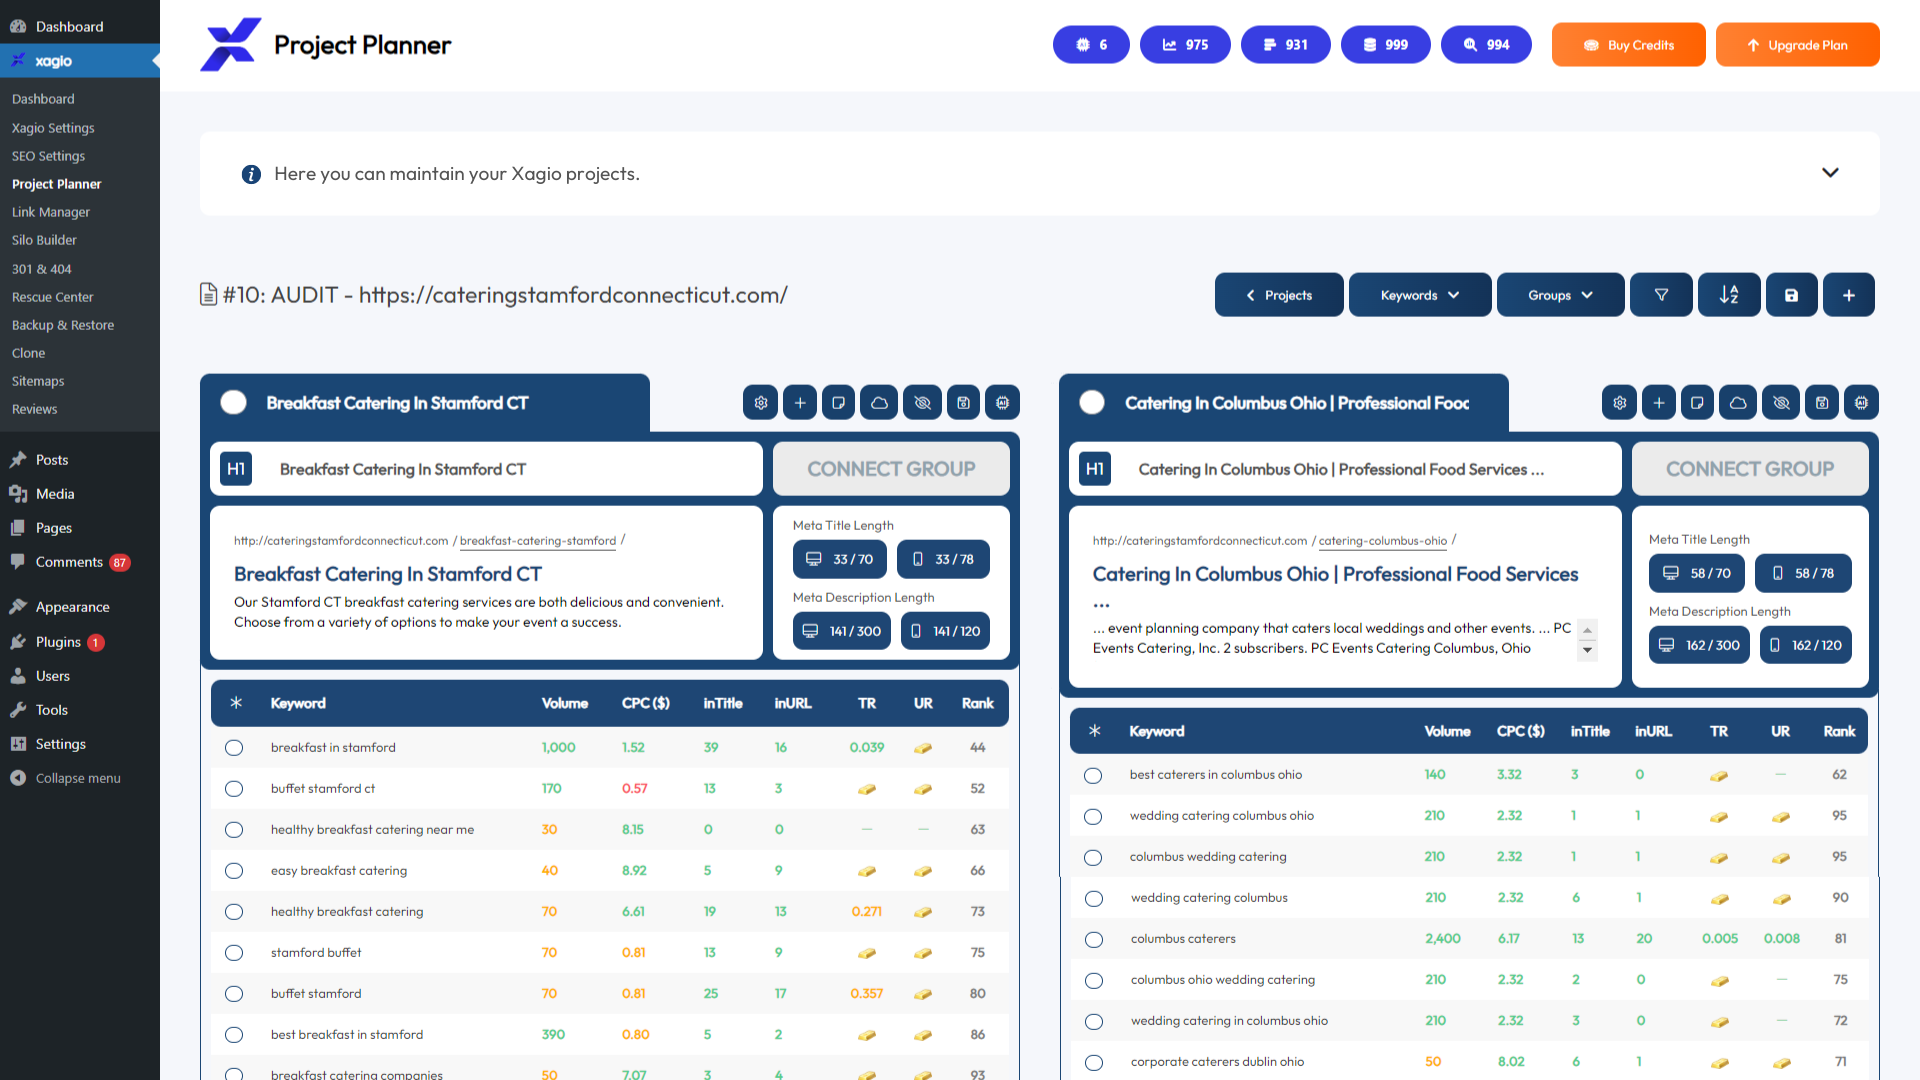The image size is (1920, 1080).
Task: Select the keyword row 'breakfast in stamford'
Action: (x=234, y=747)
